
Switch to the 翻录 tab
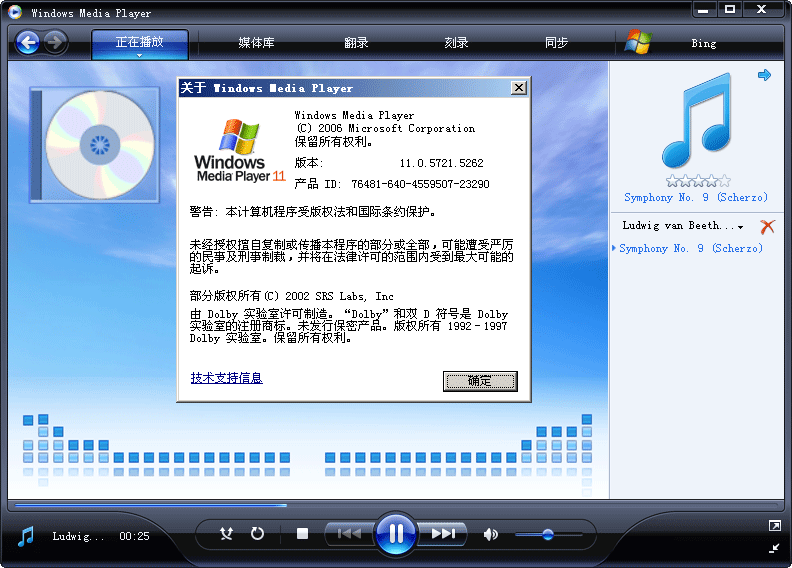[355, 43]
